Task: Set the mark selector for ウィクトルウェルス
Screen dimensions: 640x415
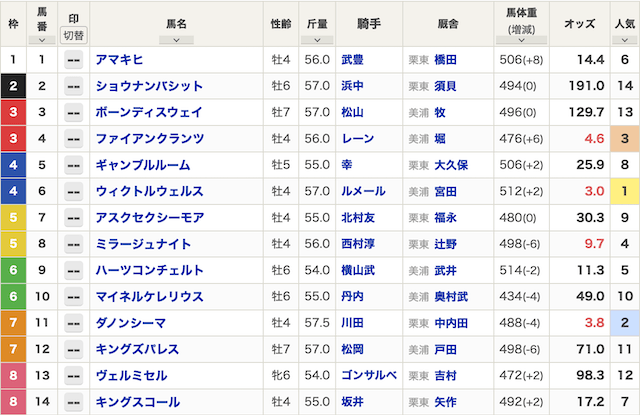Action: coord(73,191)
